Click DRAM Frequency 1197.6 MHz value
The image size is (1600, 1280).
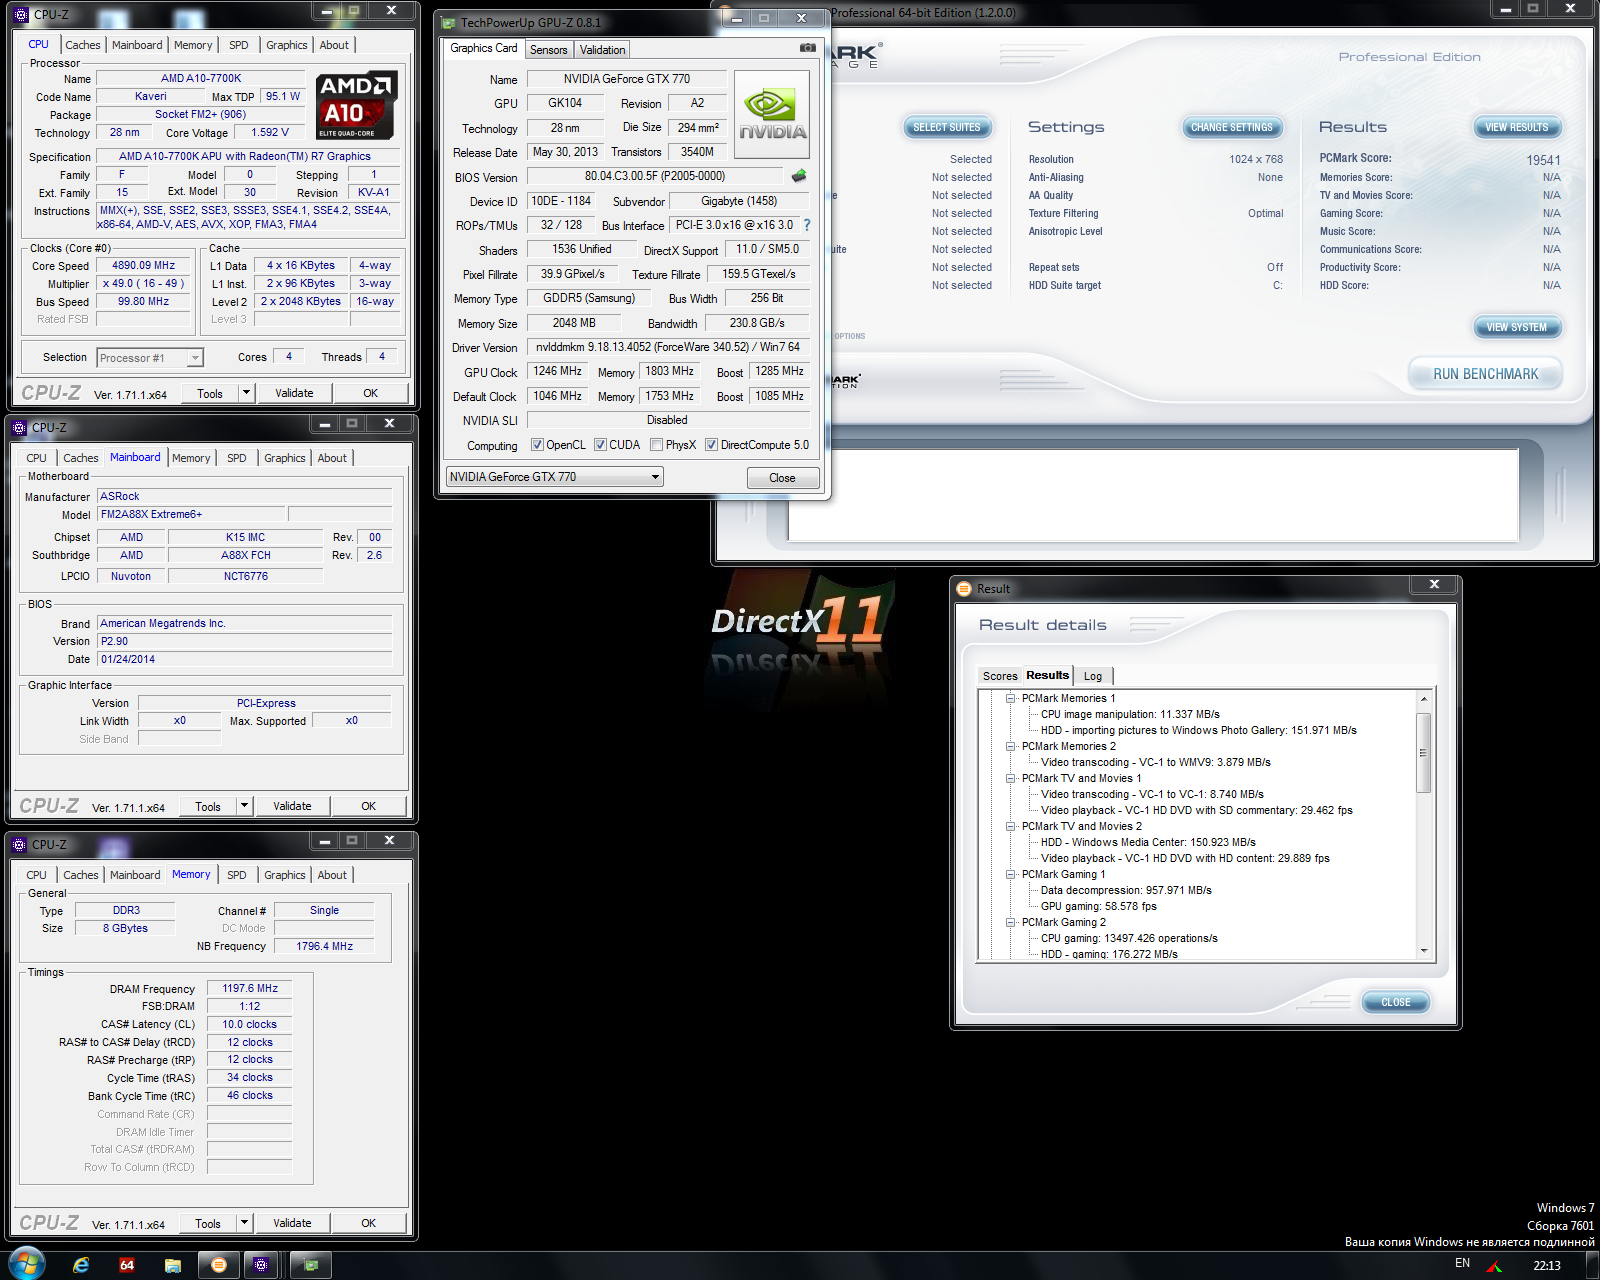(x=250, y=988)
